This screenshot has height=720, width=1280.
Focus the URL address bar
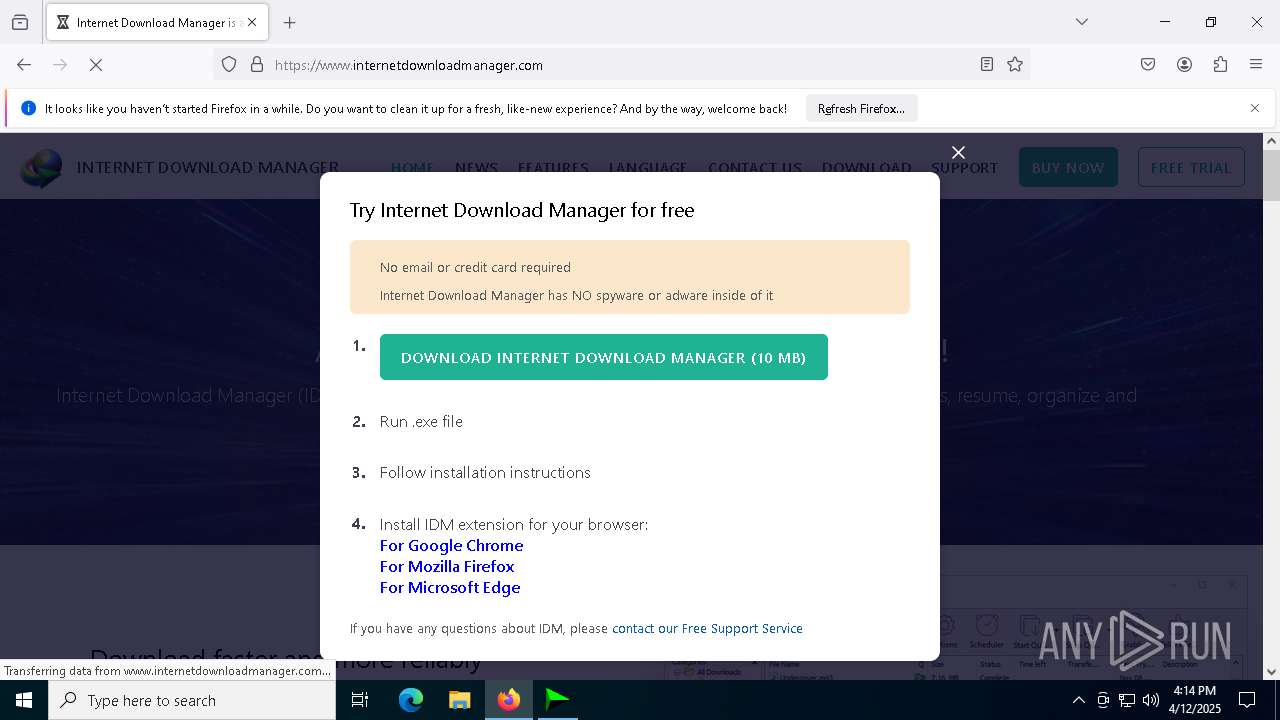(x=620, y=65)
